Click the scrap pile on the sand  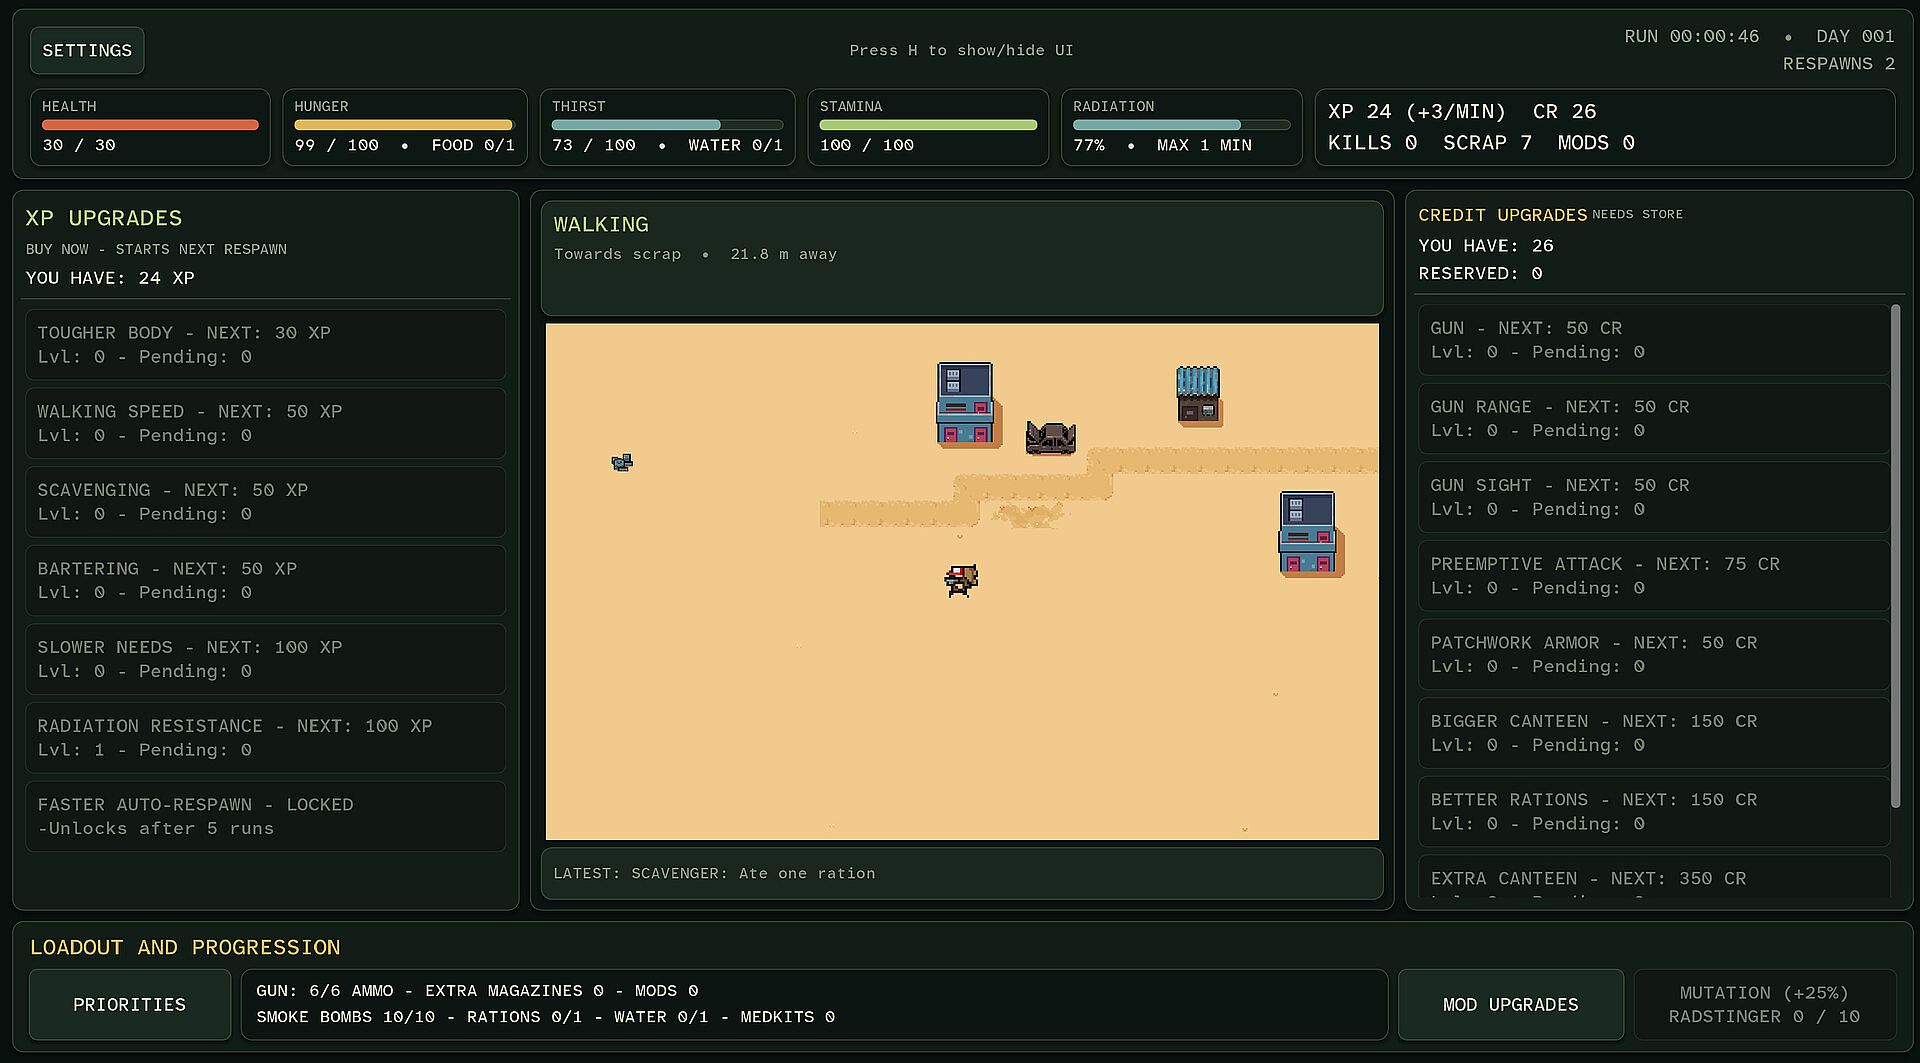pos(622,462)
